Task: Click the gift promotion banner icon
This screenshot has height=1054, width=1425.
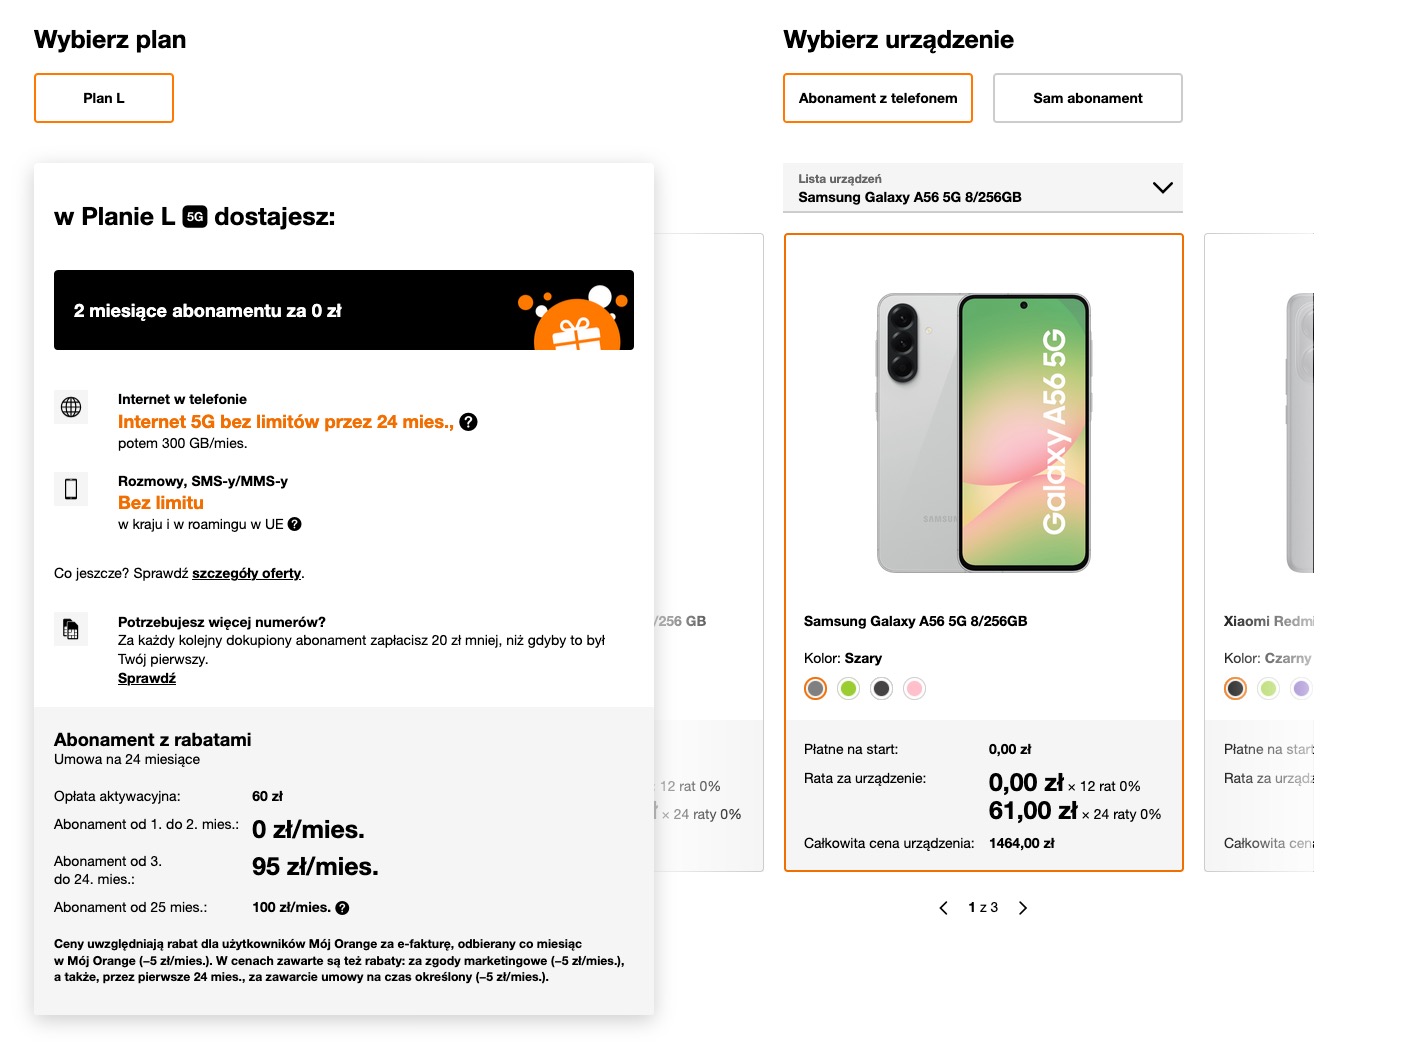Action: click(x=576, y=318)
